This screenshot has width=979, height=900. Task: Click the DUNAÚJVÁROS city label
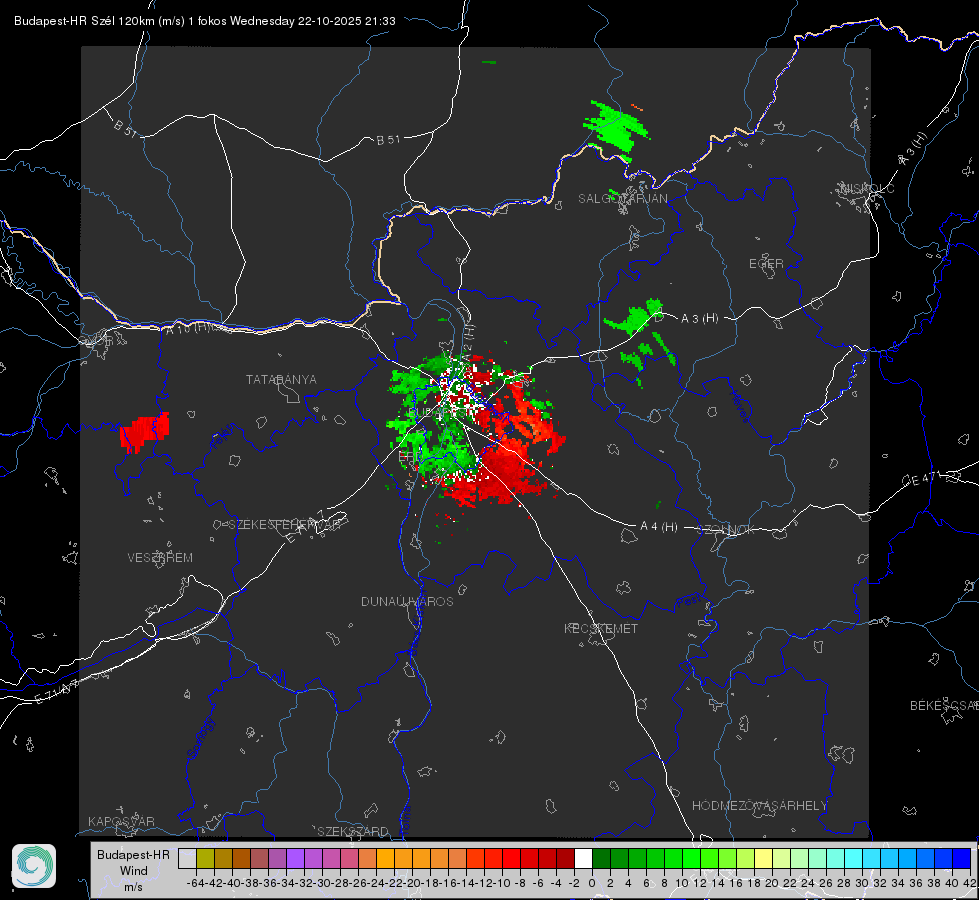(407, 601)
